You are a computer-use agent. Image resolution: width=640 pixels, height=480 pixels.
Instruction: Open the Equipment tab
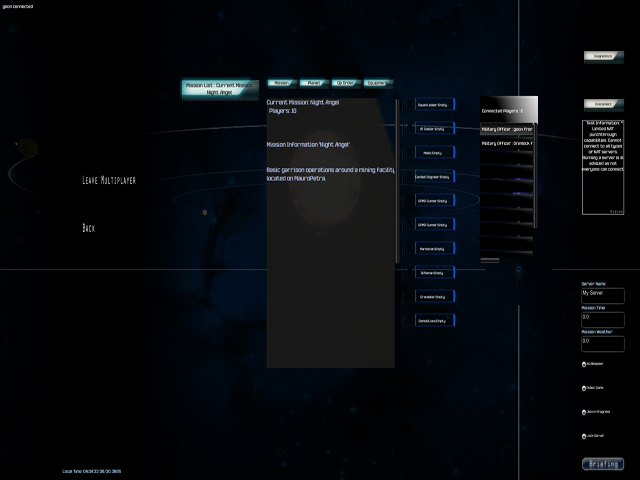(378, 83)
